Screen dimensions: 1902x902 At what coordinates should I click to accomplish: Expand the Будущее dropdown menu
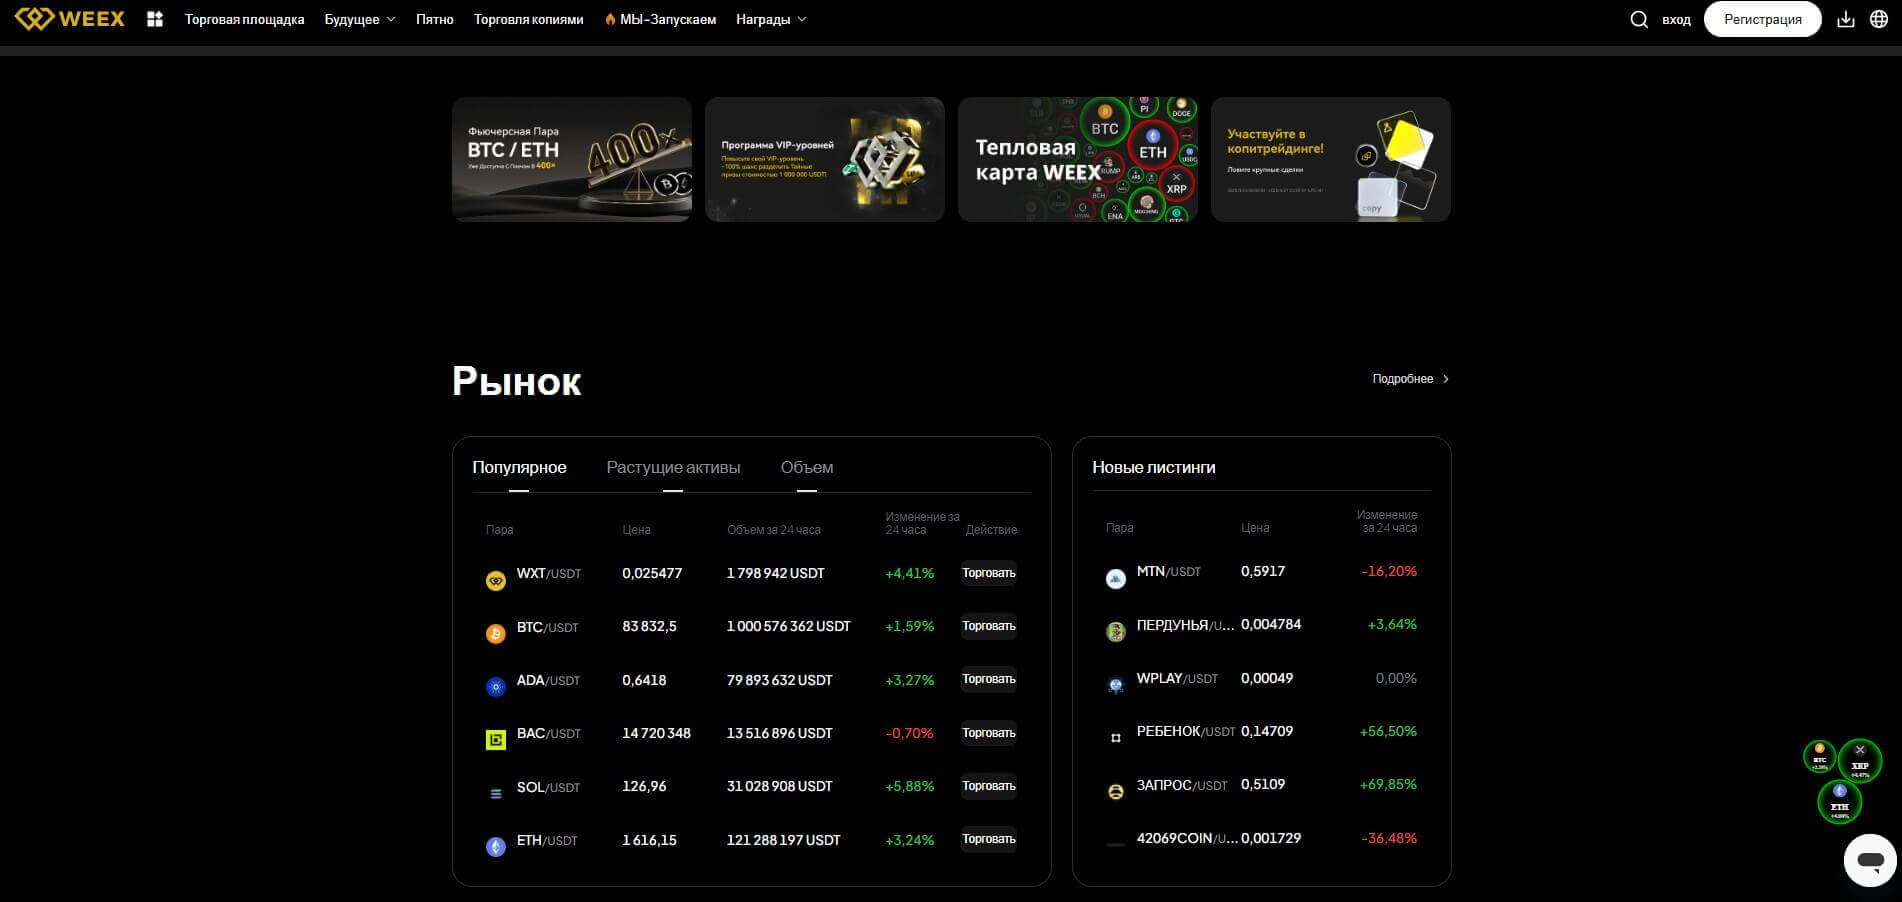[359, 19]
